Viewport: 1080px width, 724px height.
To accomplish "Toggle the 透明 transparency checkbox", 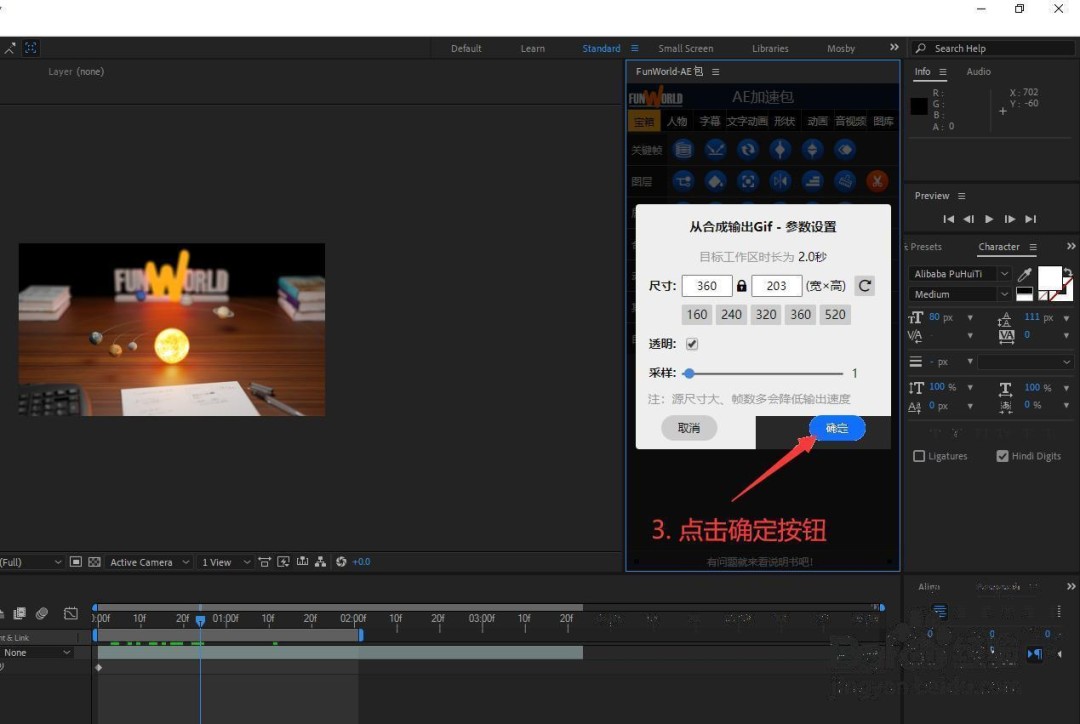I will pyautogui.click(x=692, y=344).
